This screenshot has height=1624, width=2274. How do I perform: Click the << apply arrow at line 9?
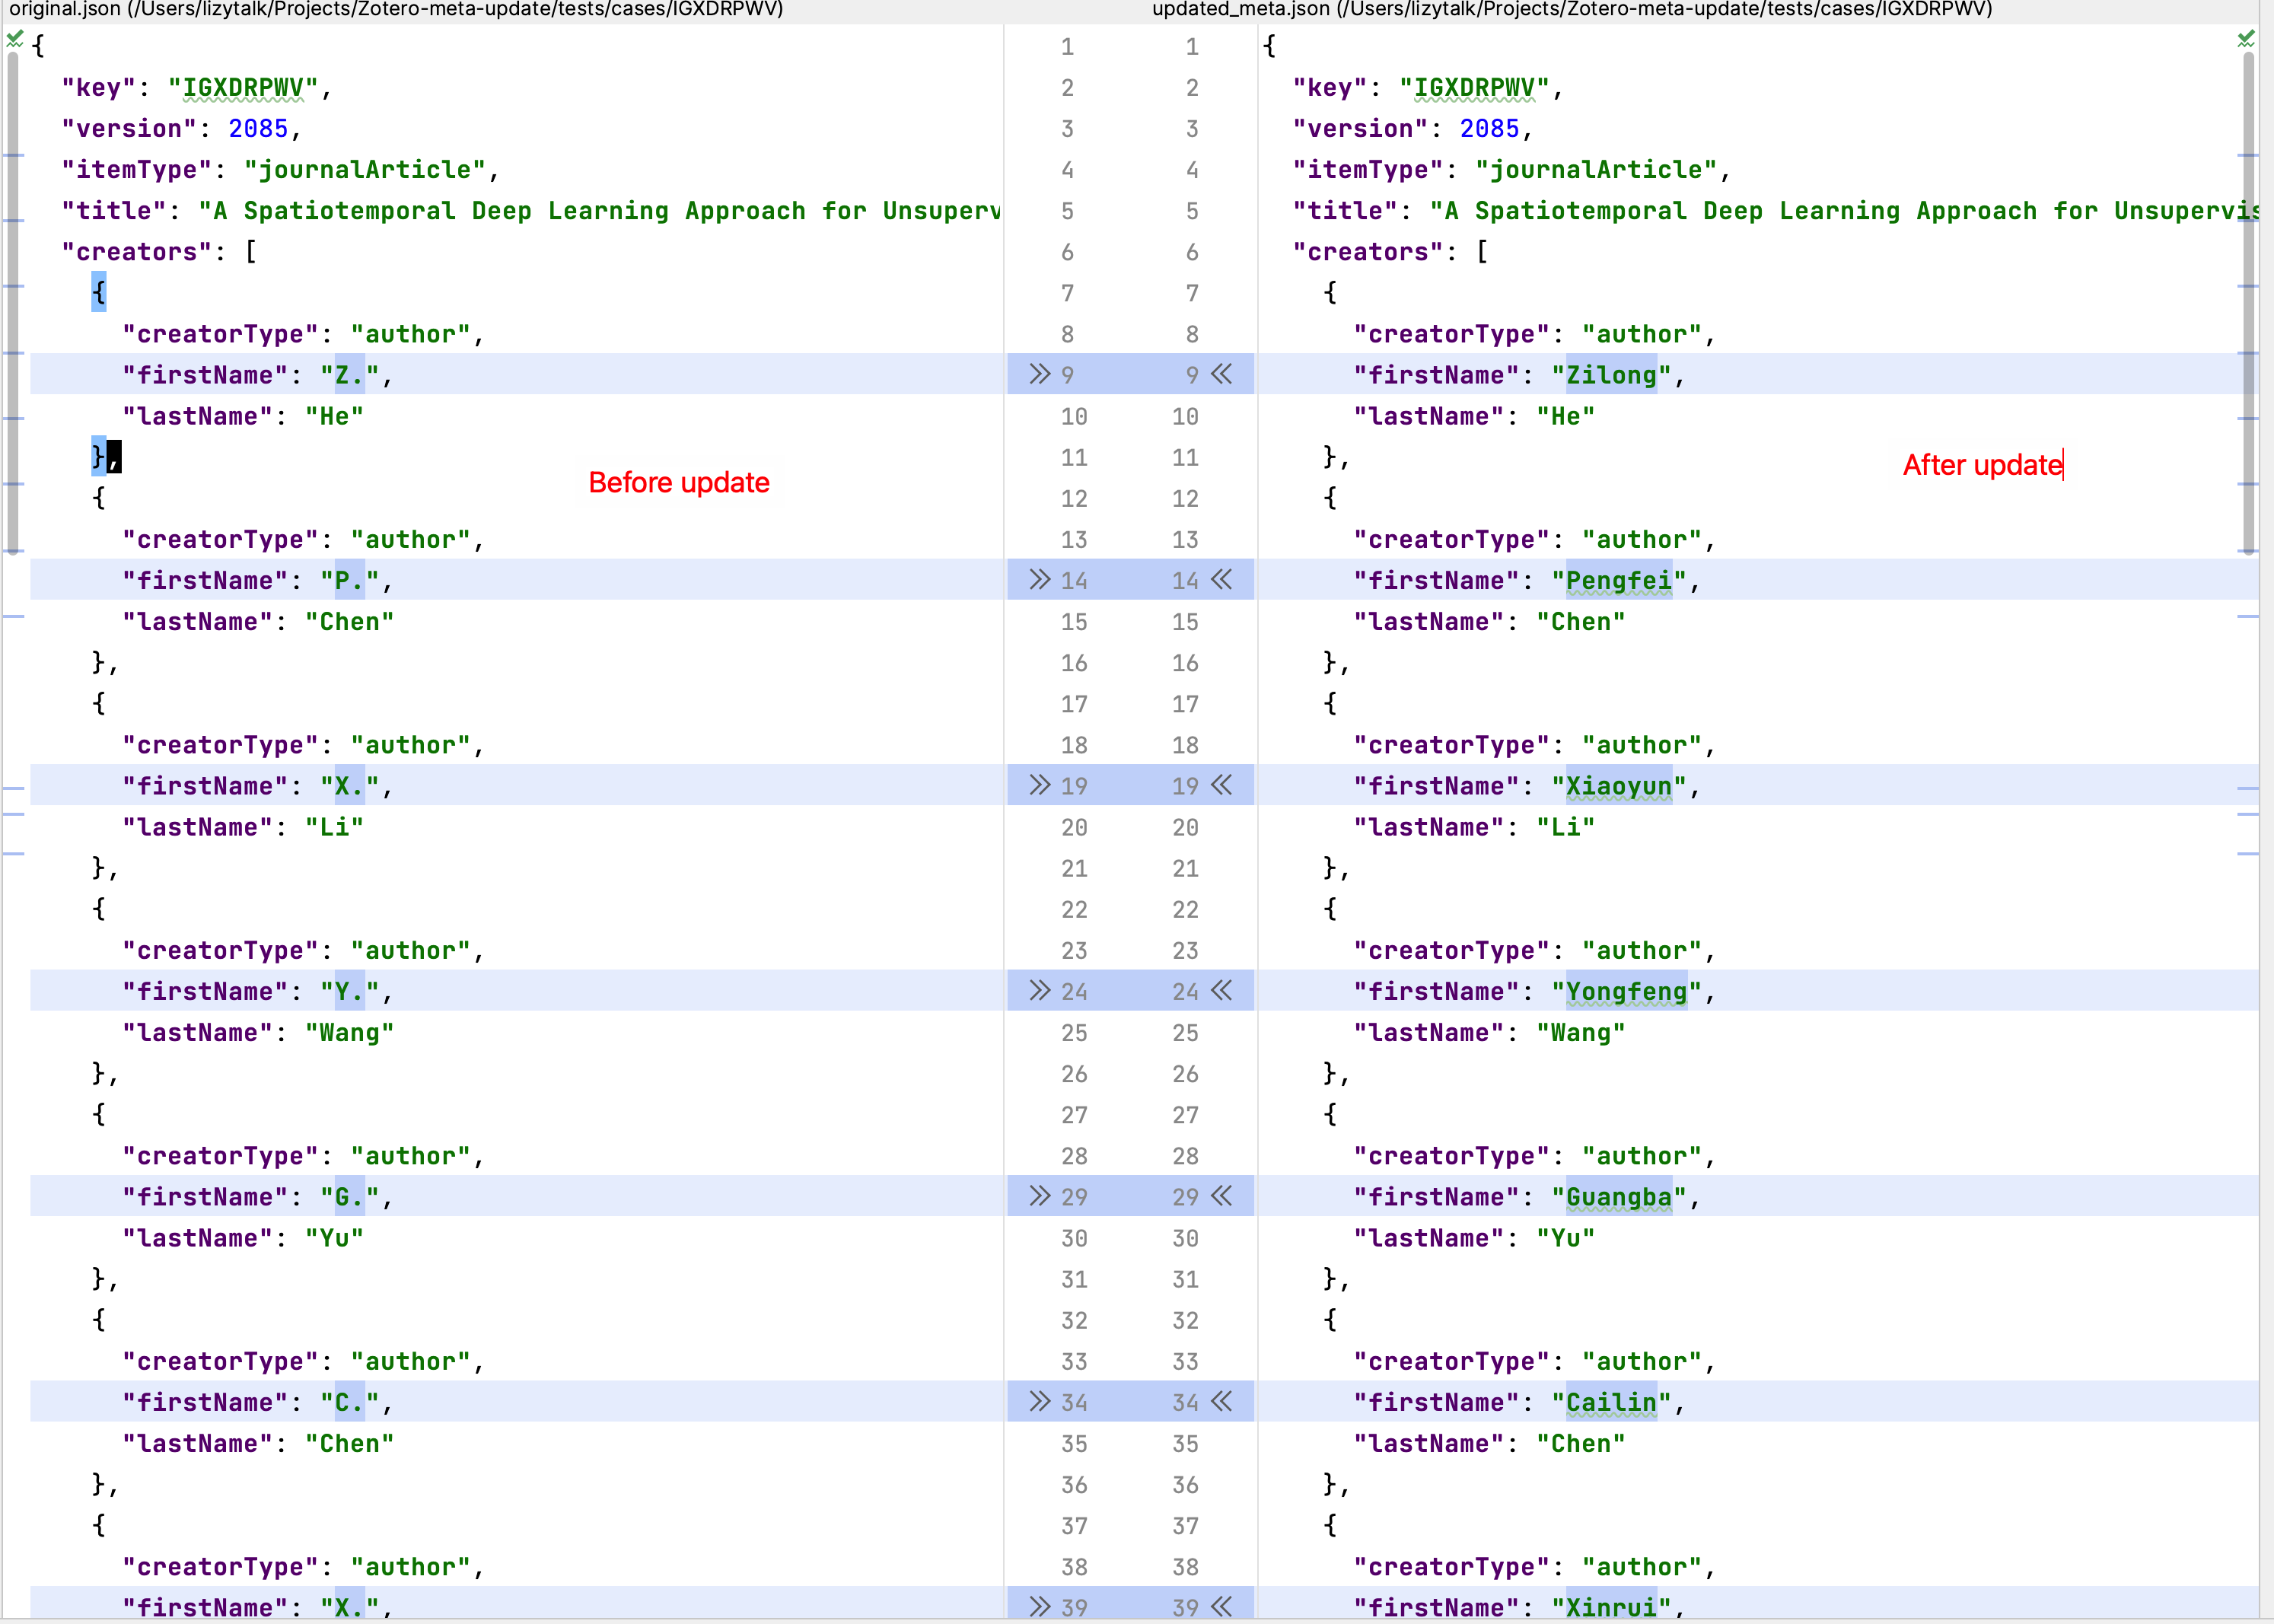(x=1221, y=374)
